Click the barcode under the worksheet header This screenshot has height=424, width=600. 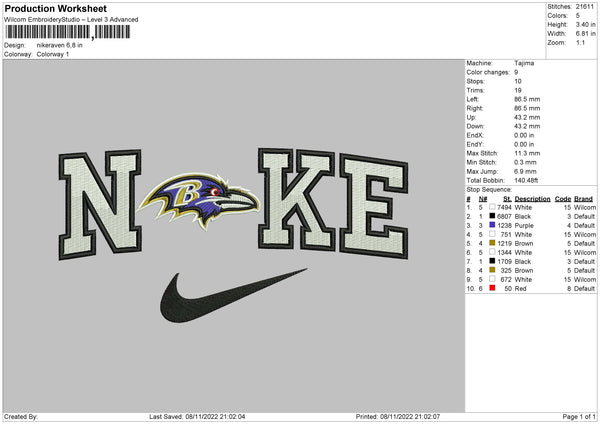(x=68, y=32)
